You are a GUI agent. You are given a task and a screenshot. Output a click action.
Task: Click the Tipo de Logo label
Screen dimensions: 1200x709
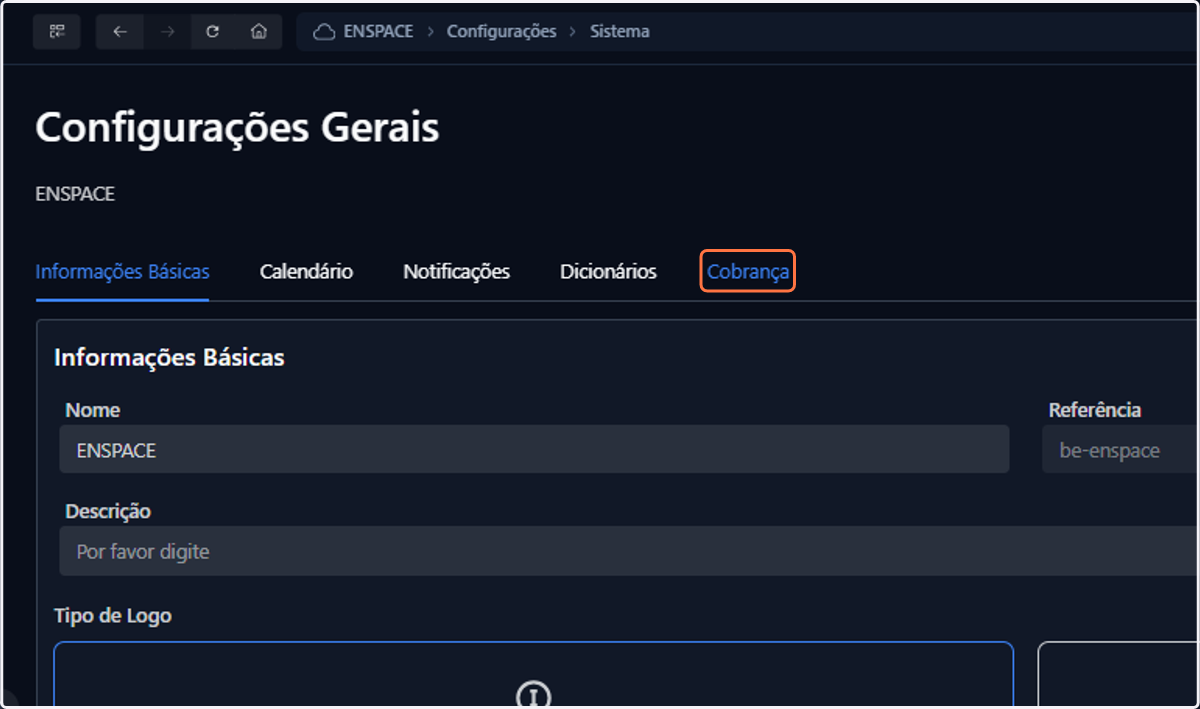[112, 615]
